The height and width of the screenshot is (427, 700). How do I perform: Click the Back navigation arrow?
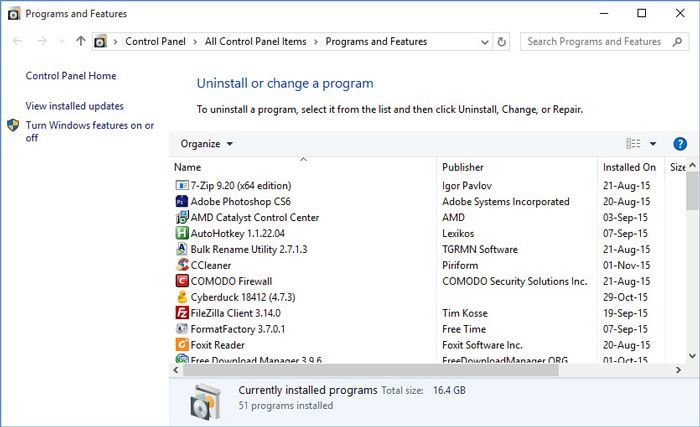coord(17,41)
